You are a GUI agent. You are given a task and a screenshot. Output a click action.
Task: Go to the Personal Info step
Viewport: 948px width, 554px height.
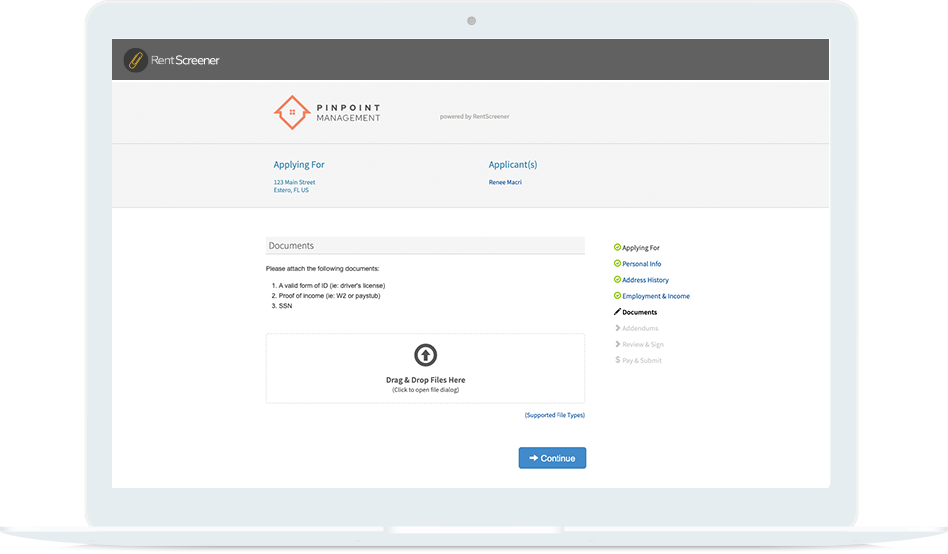pos(641,264)
